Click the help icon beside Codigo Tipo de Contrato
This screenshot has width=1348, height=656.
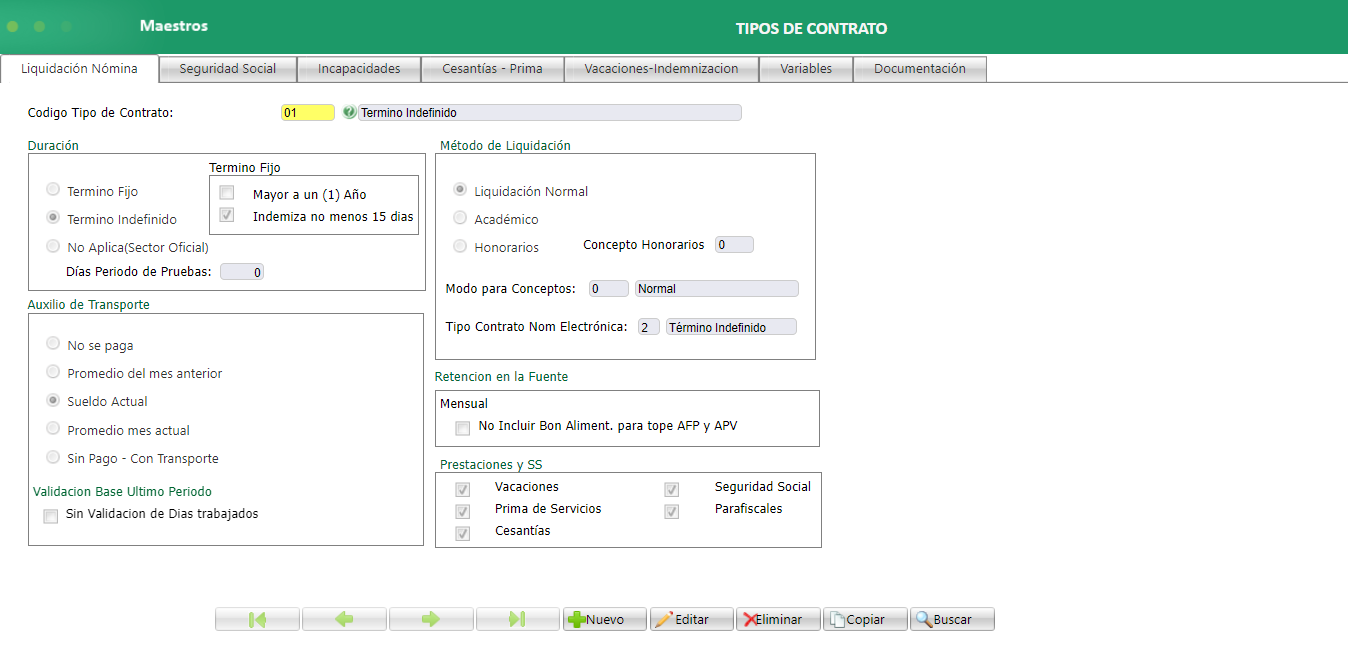347,112
